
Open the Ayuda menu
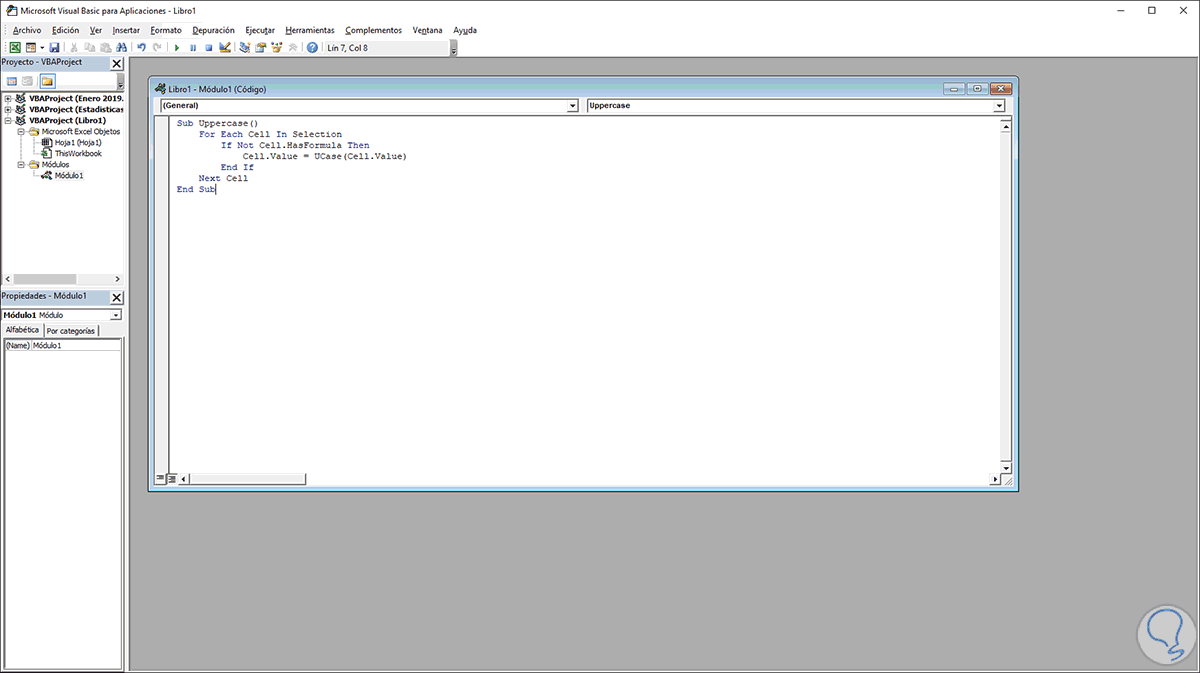pos(465,30)
